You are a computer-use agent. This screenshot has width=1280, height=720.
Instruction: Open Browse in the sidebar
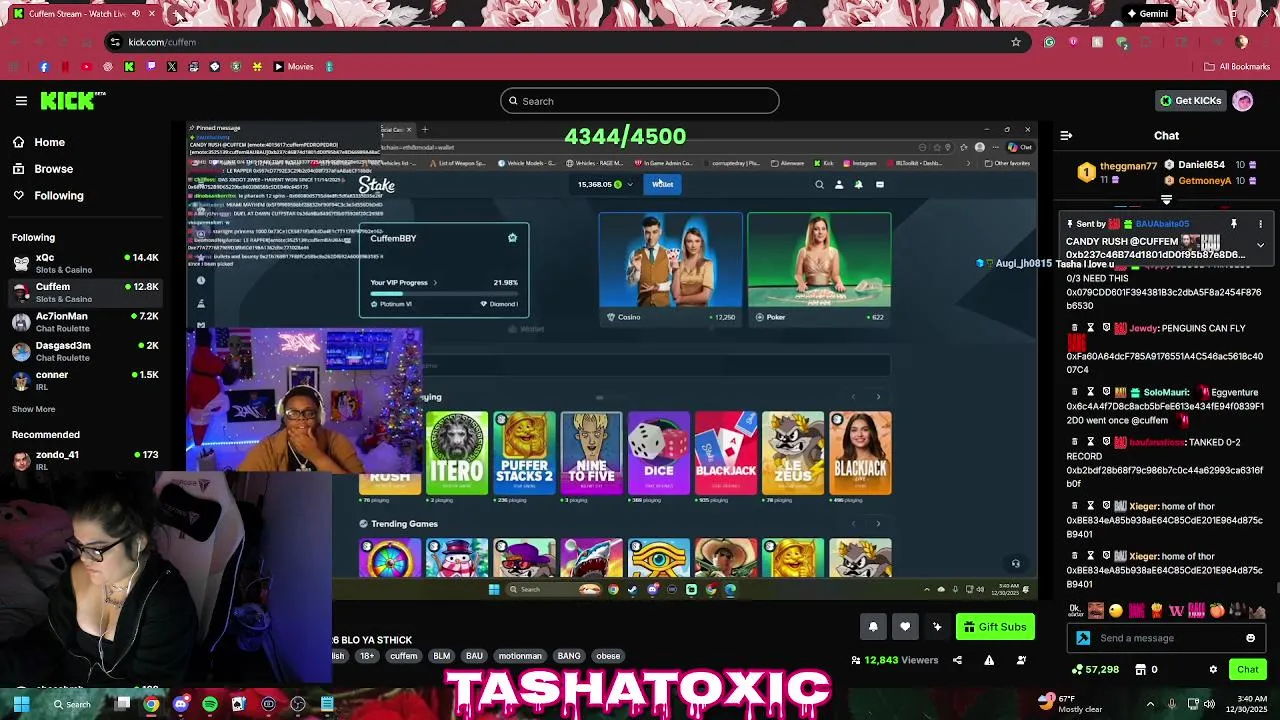click(x=53, y=169)
